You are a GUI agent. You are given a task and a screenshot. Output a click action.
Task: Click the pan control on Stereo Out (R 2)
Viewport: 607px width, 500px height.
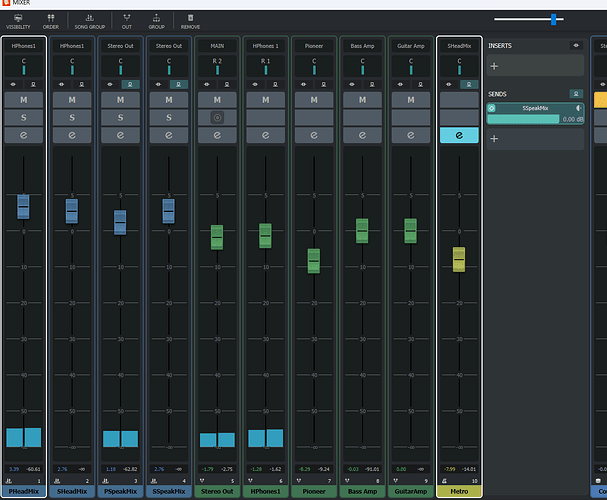coord(217,66)
